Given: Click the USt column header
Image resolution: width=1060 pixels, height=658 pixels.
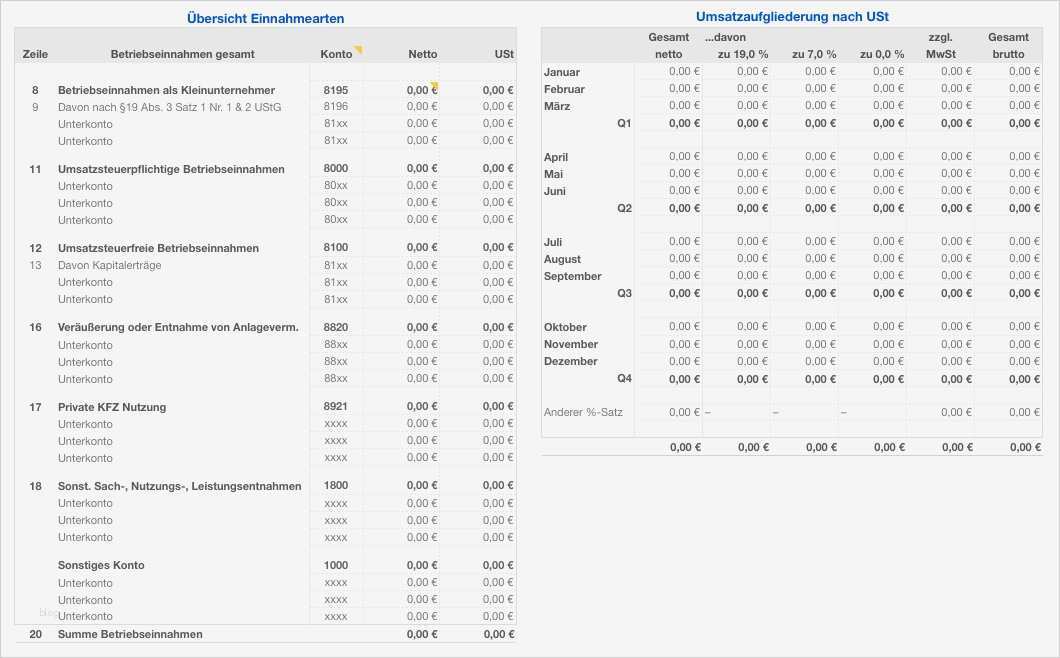Looking at the screenshot, I should (x=505, y=54).
